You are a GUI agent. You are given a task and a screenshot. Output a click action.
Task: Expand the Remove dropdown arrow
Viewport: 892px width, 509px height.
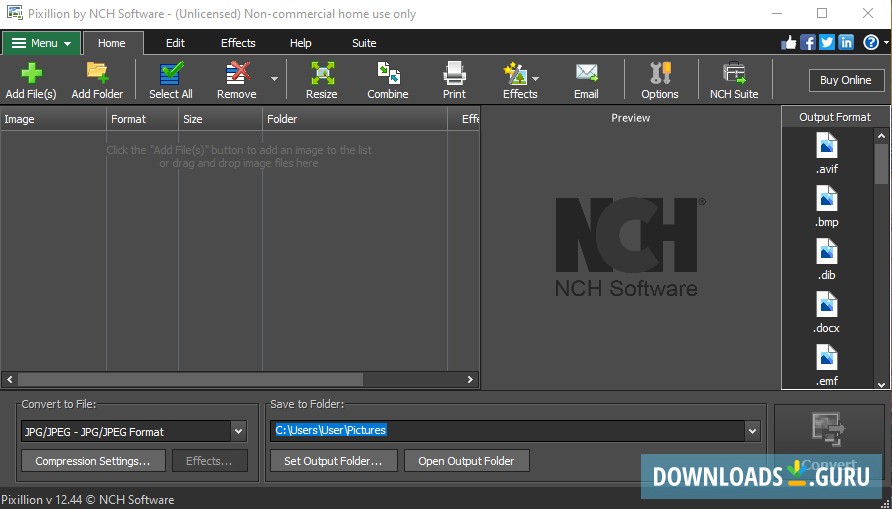[x=274, y=79]
